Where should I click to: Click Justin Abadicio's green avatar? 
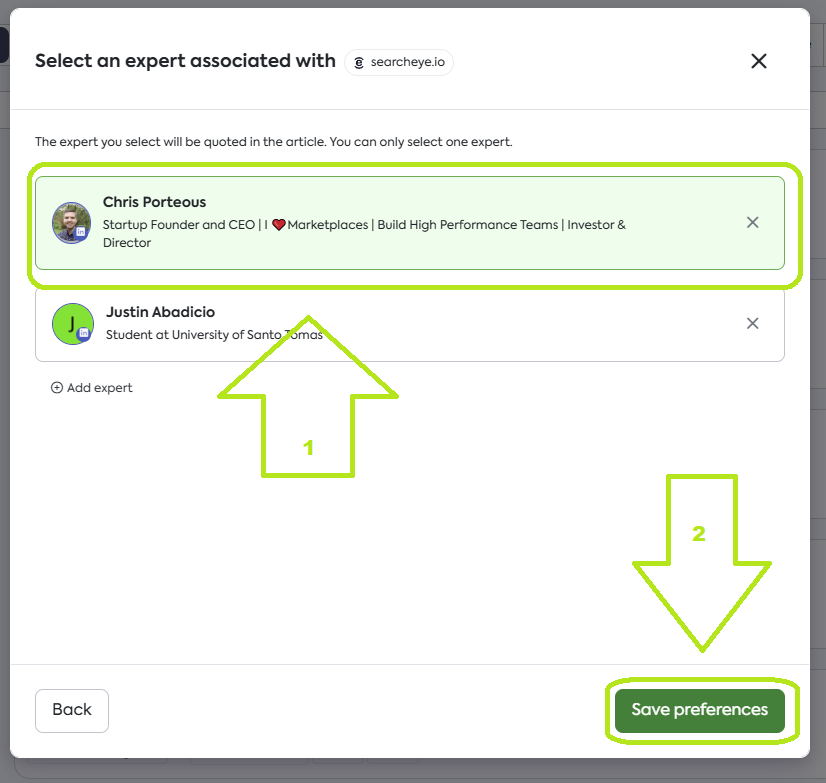coord(70,322)
